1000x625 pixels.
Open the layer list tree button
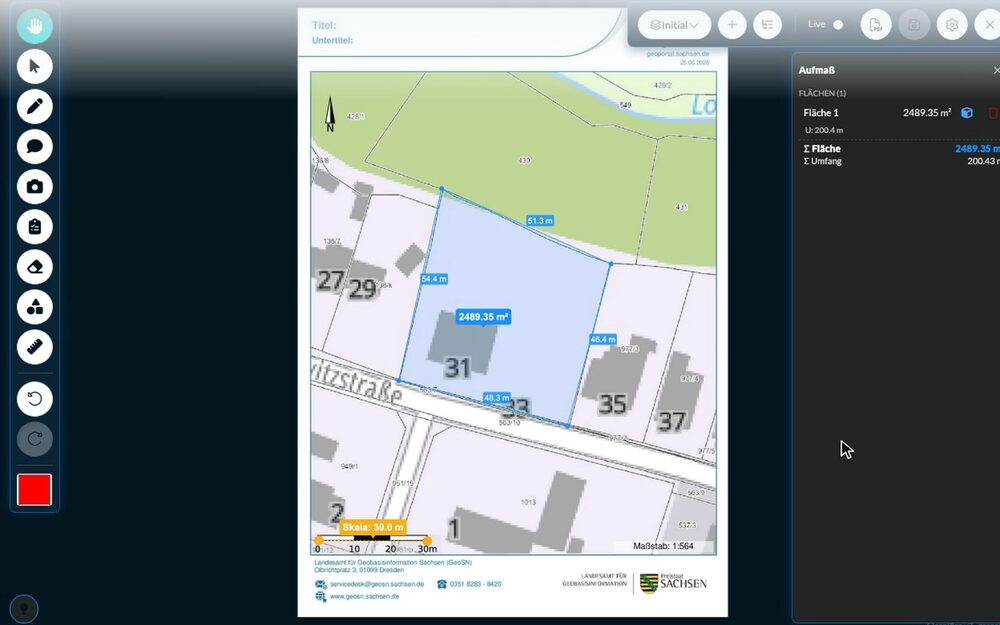767,25
